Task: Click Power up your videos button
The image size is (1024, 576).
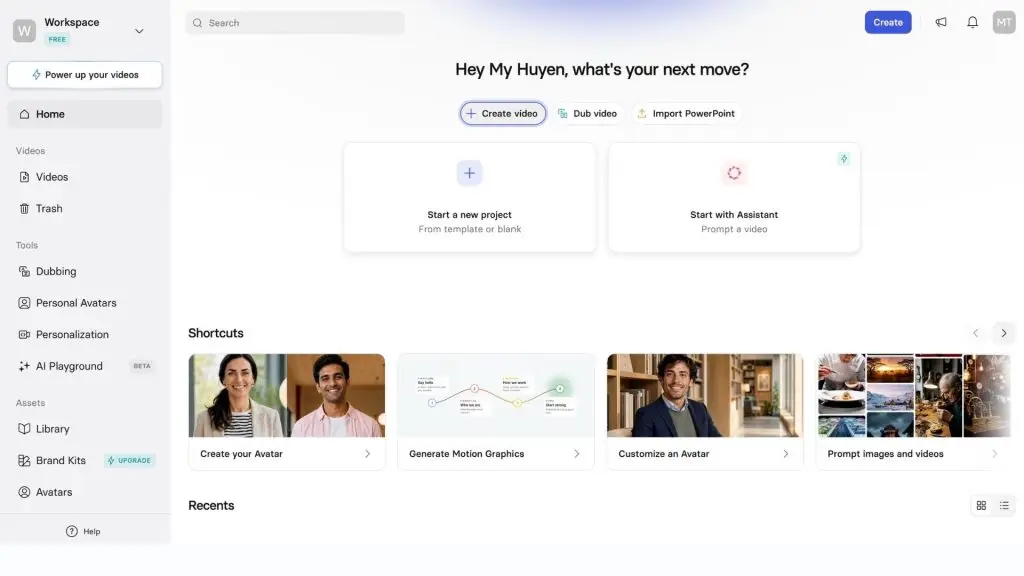Action: click(85, 74)
